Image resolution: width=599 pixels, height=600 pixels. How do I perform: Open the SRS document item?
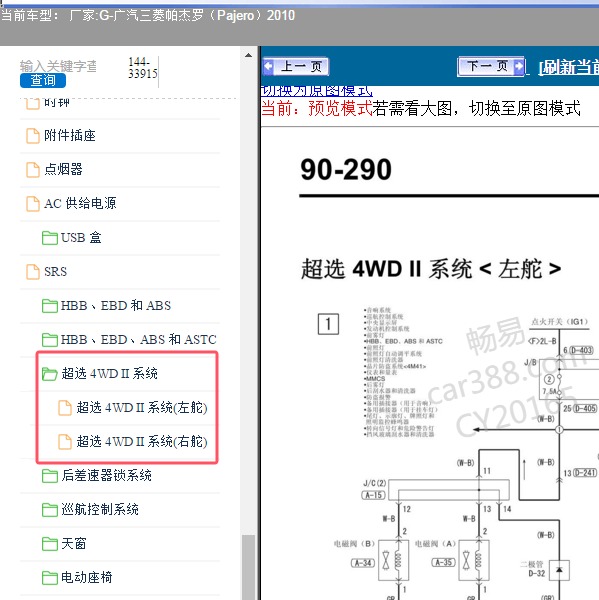point(55,271)
